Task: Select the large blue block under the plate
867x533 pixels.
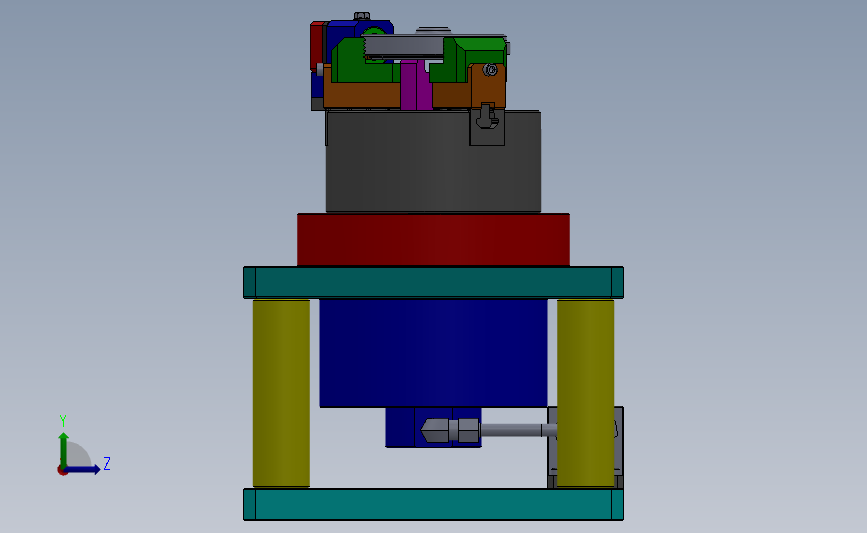Action: pos(434,353)
